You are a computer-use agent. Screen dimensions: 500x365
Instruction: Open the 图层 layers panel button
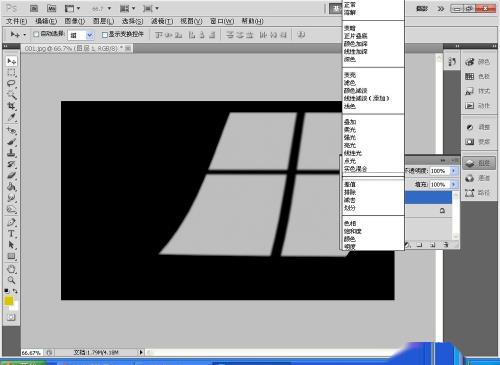click(479, 163)
